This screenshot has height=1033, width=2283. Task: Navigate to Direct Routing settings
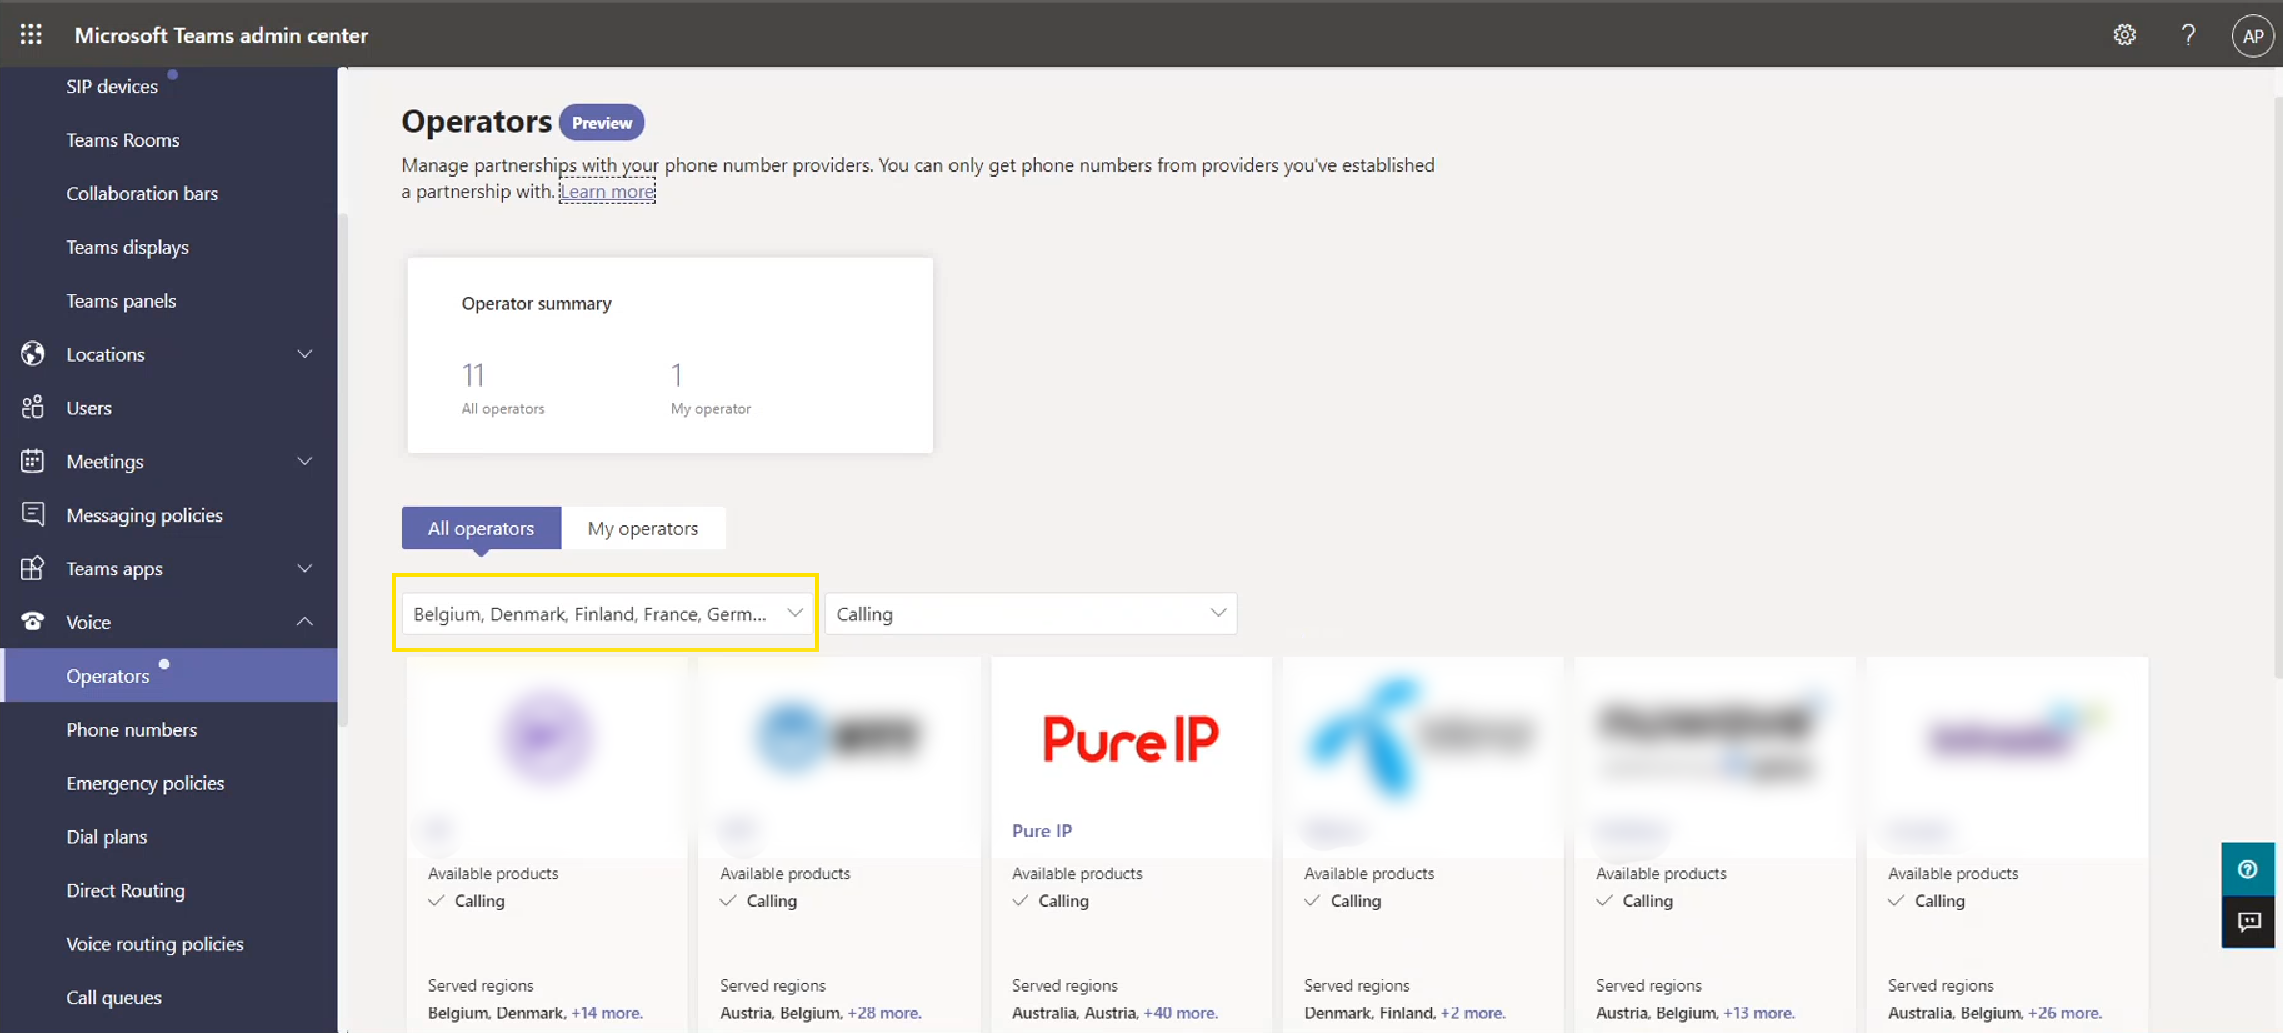[125, 890]
